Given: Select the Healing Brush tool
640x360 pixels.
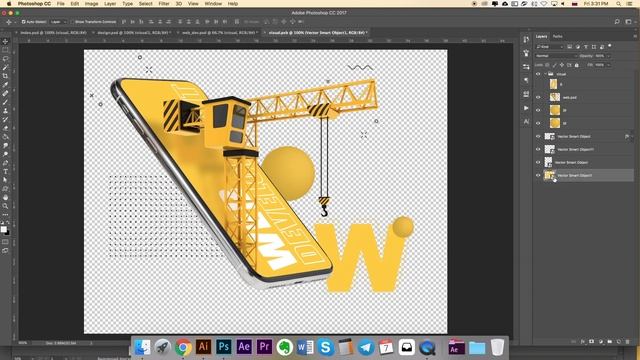Looking at the screenshot, I should 5,93.
